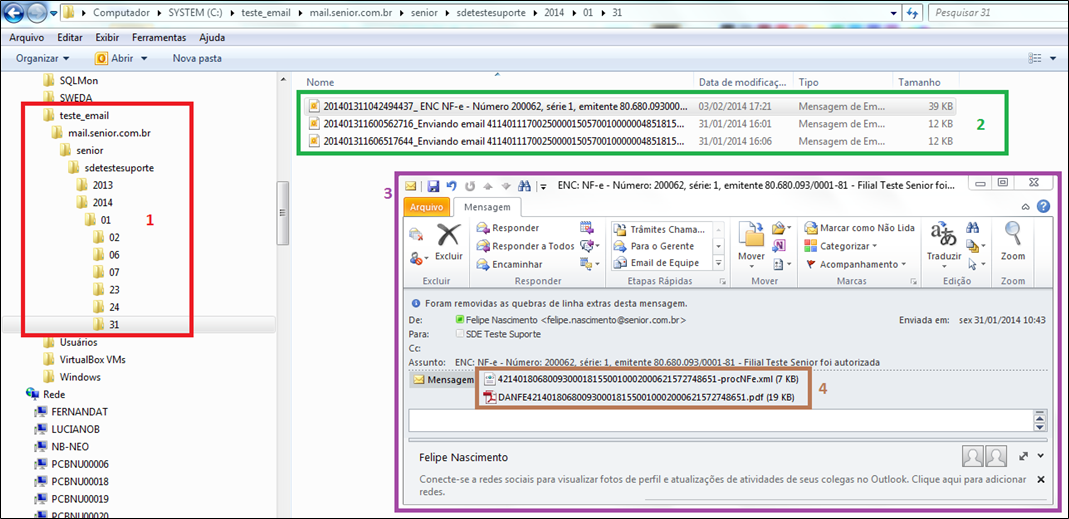Select the VirtualBox VMs folder

pyautogui.click(x=85, y=359)
